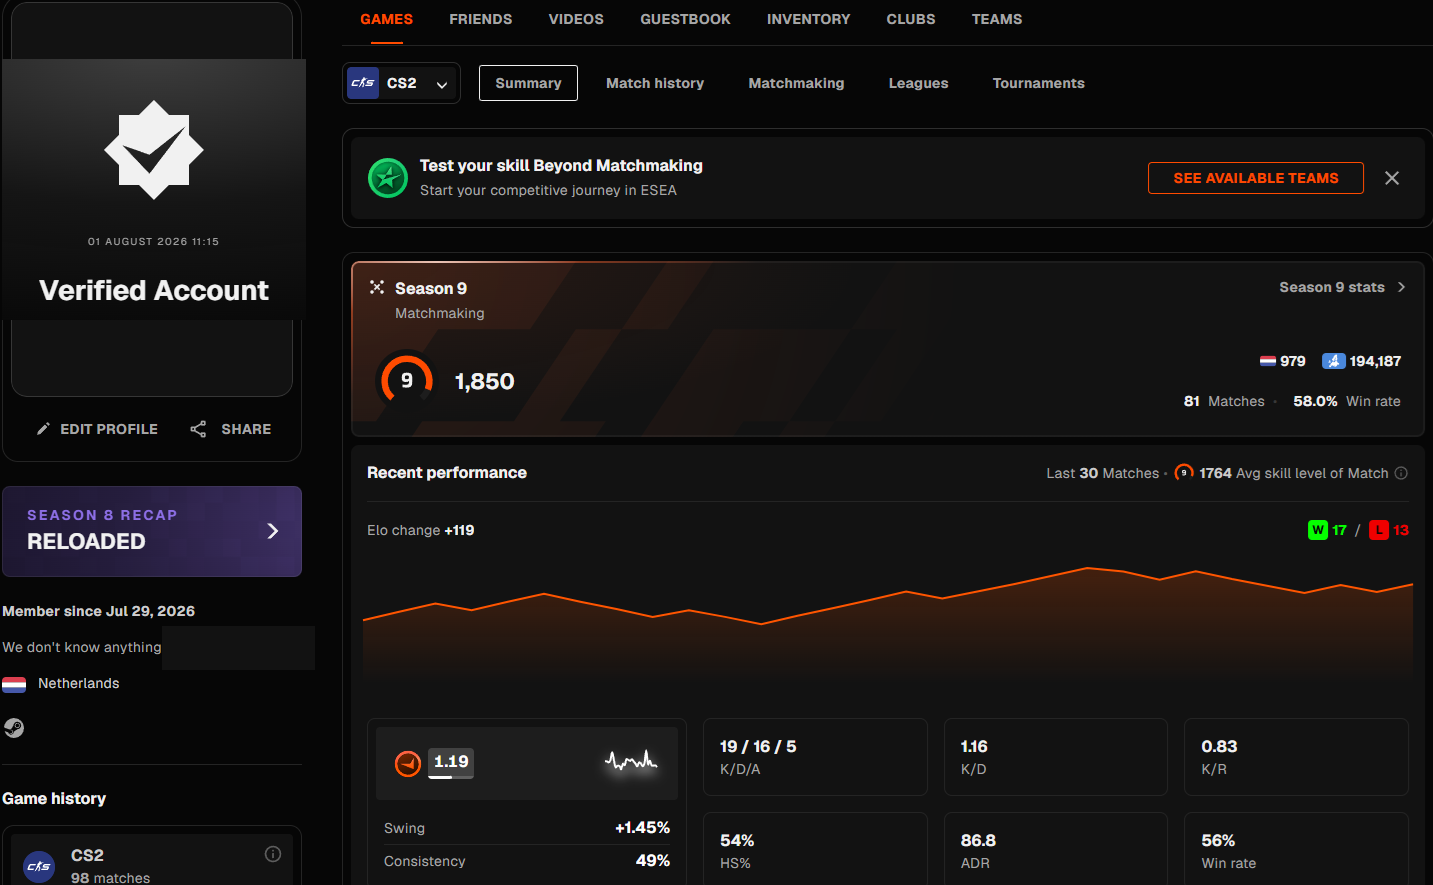Go to the Guestbook tab
The width and height of the screenshot is (1433, 885).
tap(685, 19)
